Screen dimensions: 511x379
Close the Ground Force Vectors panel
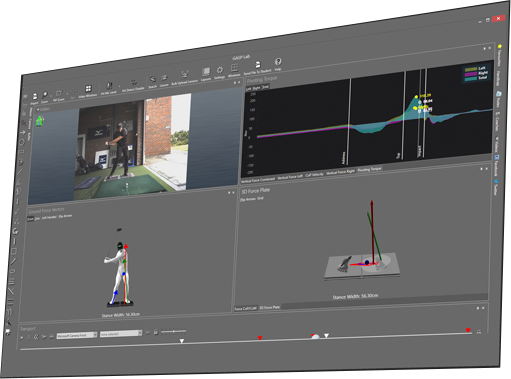(234, 193)
